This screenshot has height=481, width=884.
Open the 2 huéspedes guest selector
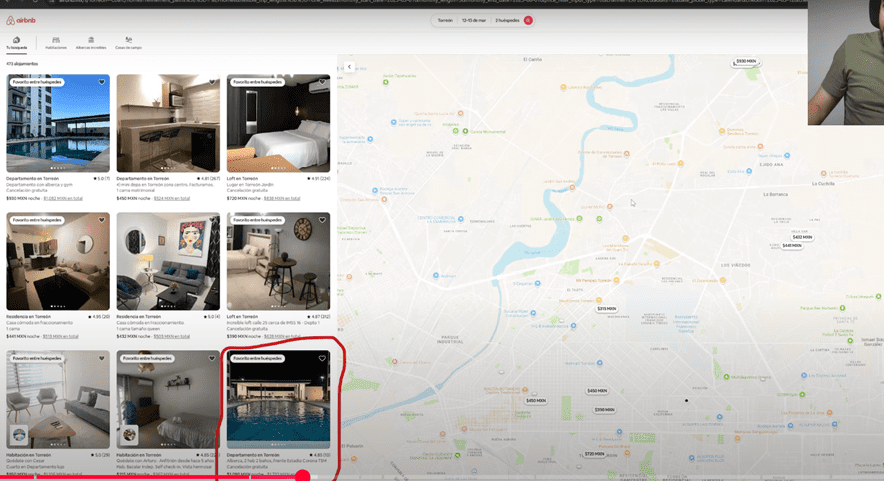(506, 20)
